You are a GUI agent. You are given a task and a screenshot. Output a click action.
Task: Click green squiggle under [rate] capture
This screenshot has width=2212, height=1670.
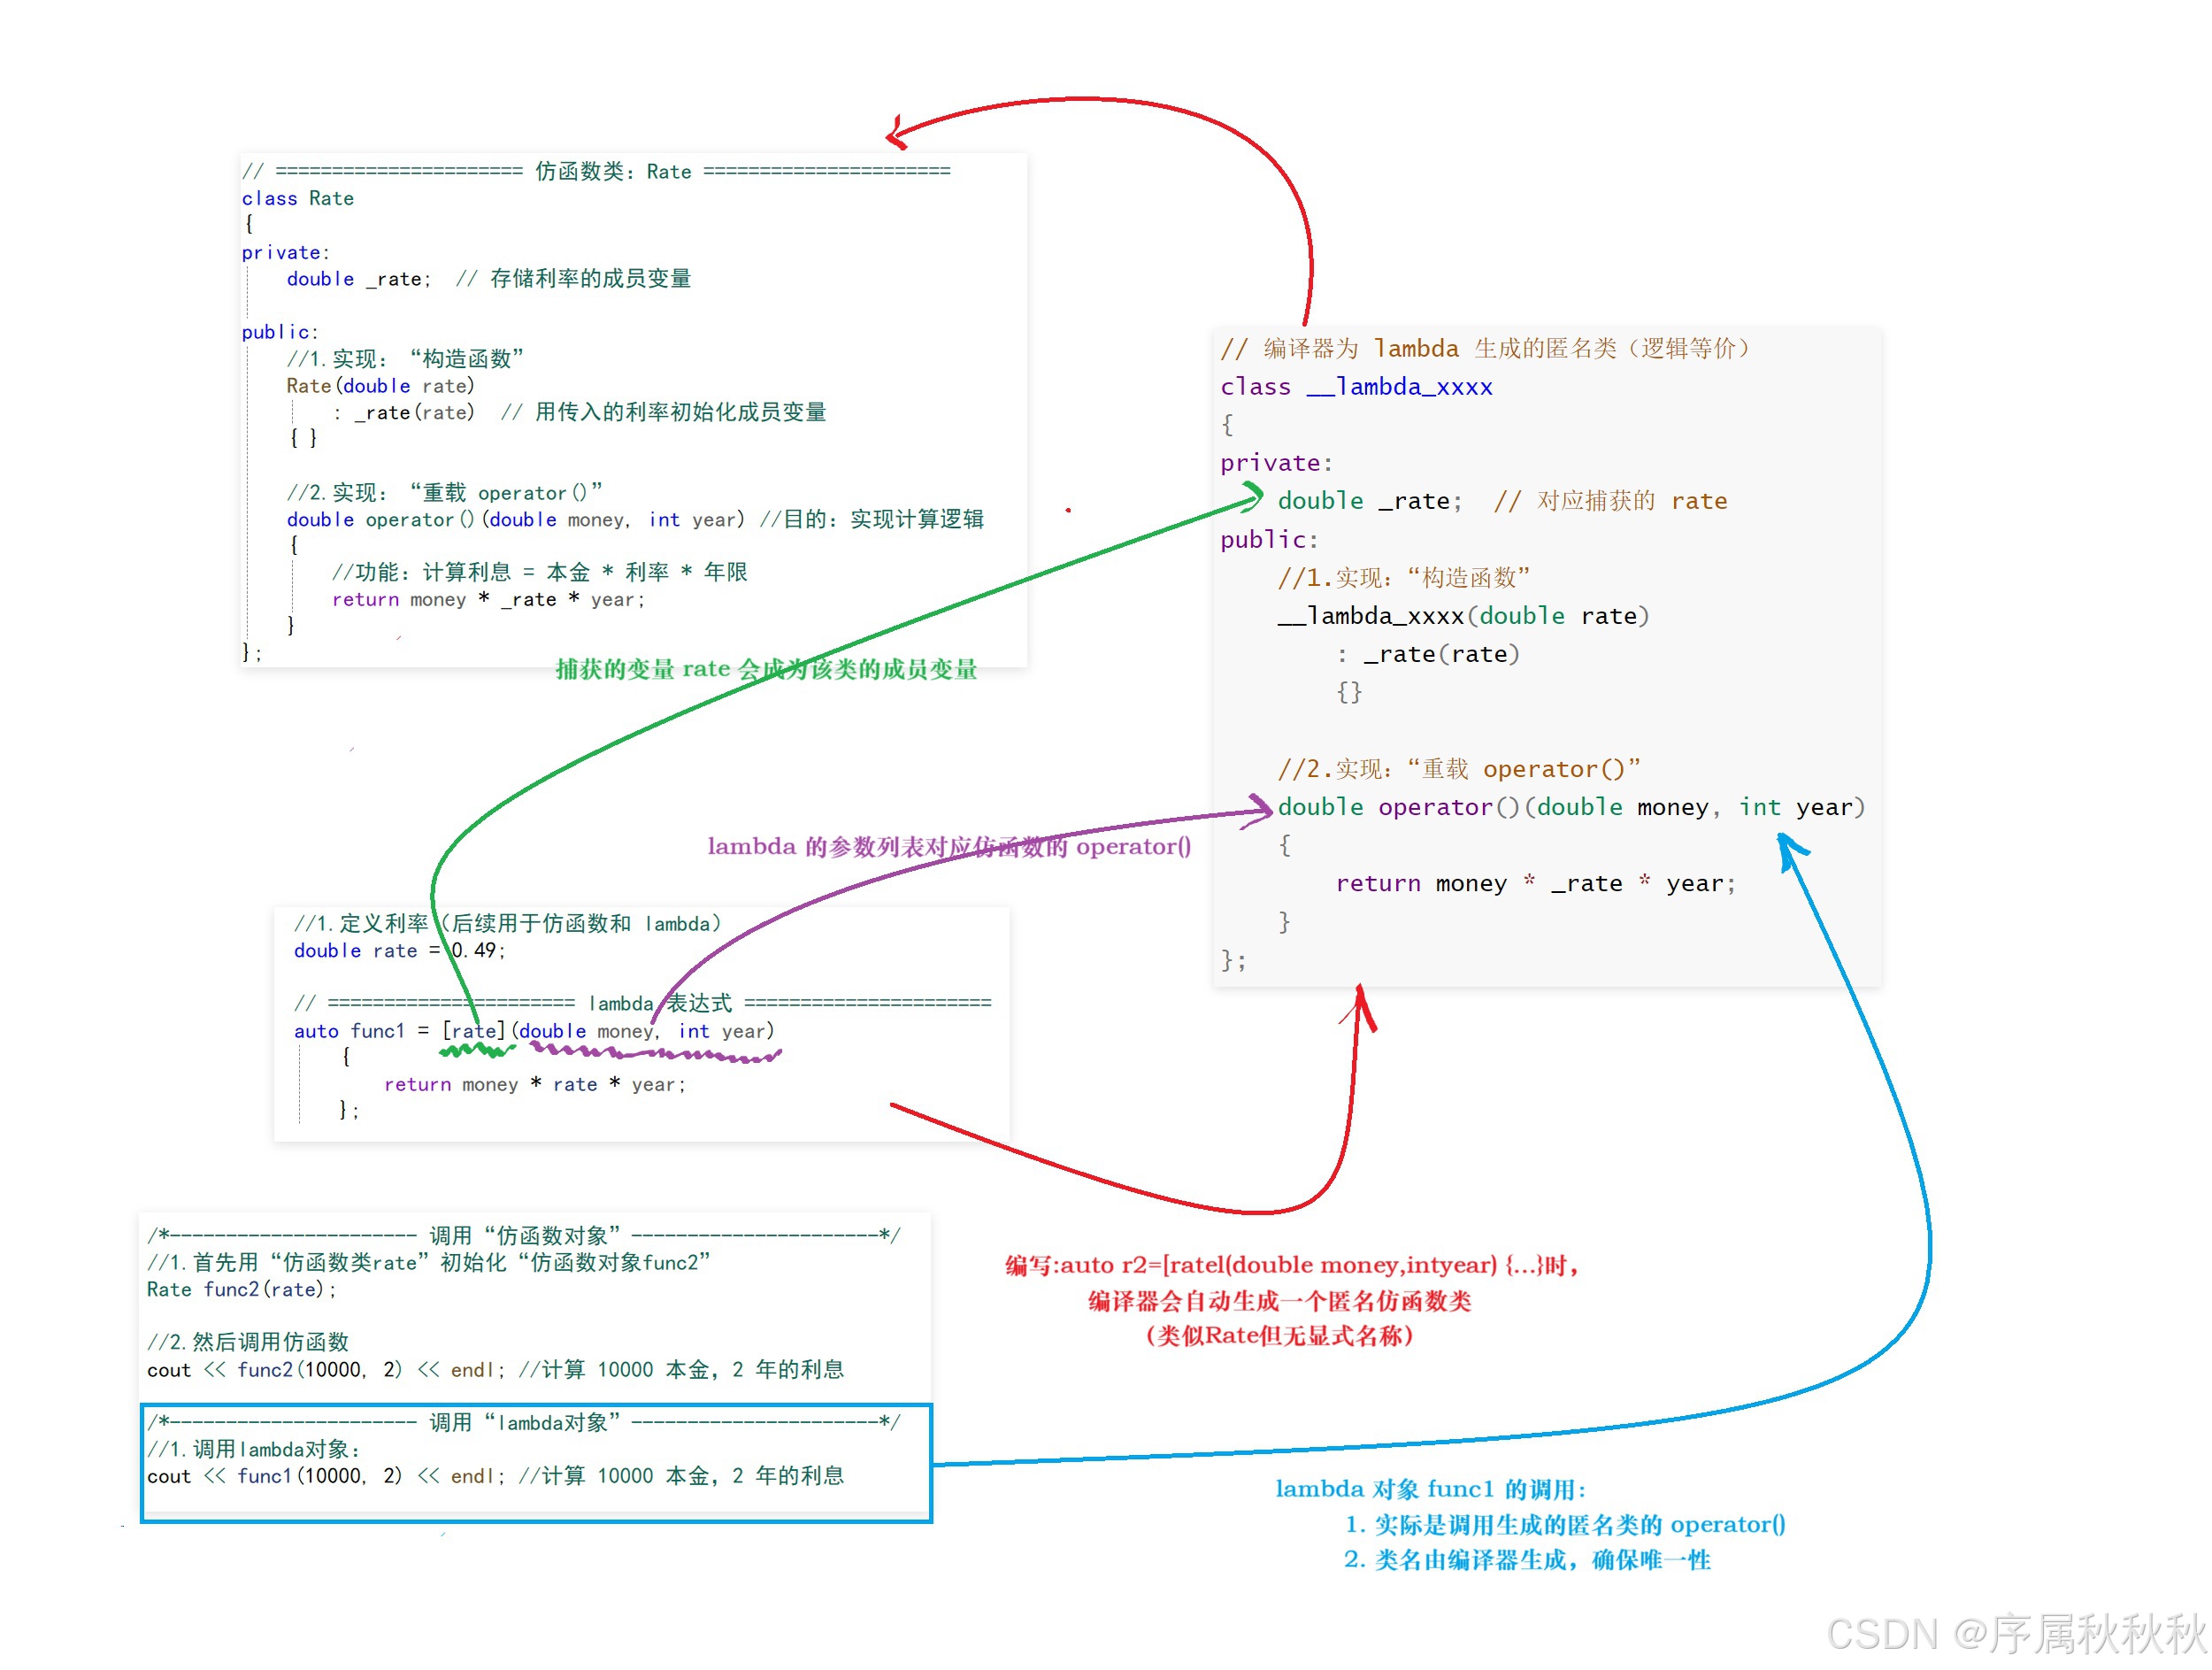(477, 1050)
